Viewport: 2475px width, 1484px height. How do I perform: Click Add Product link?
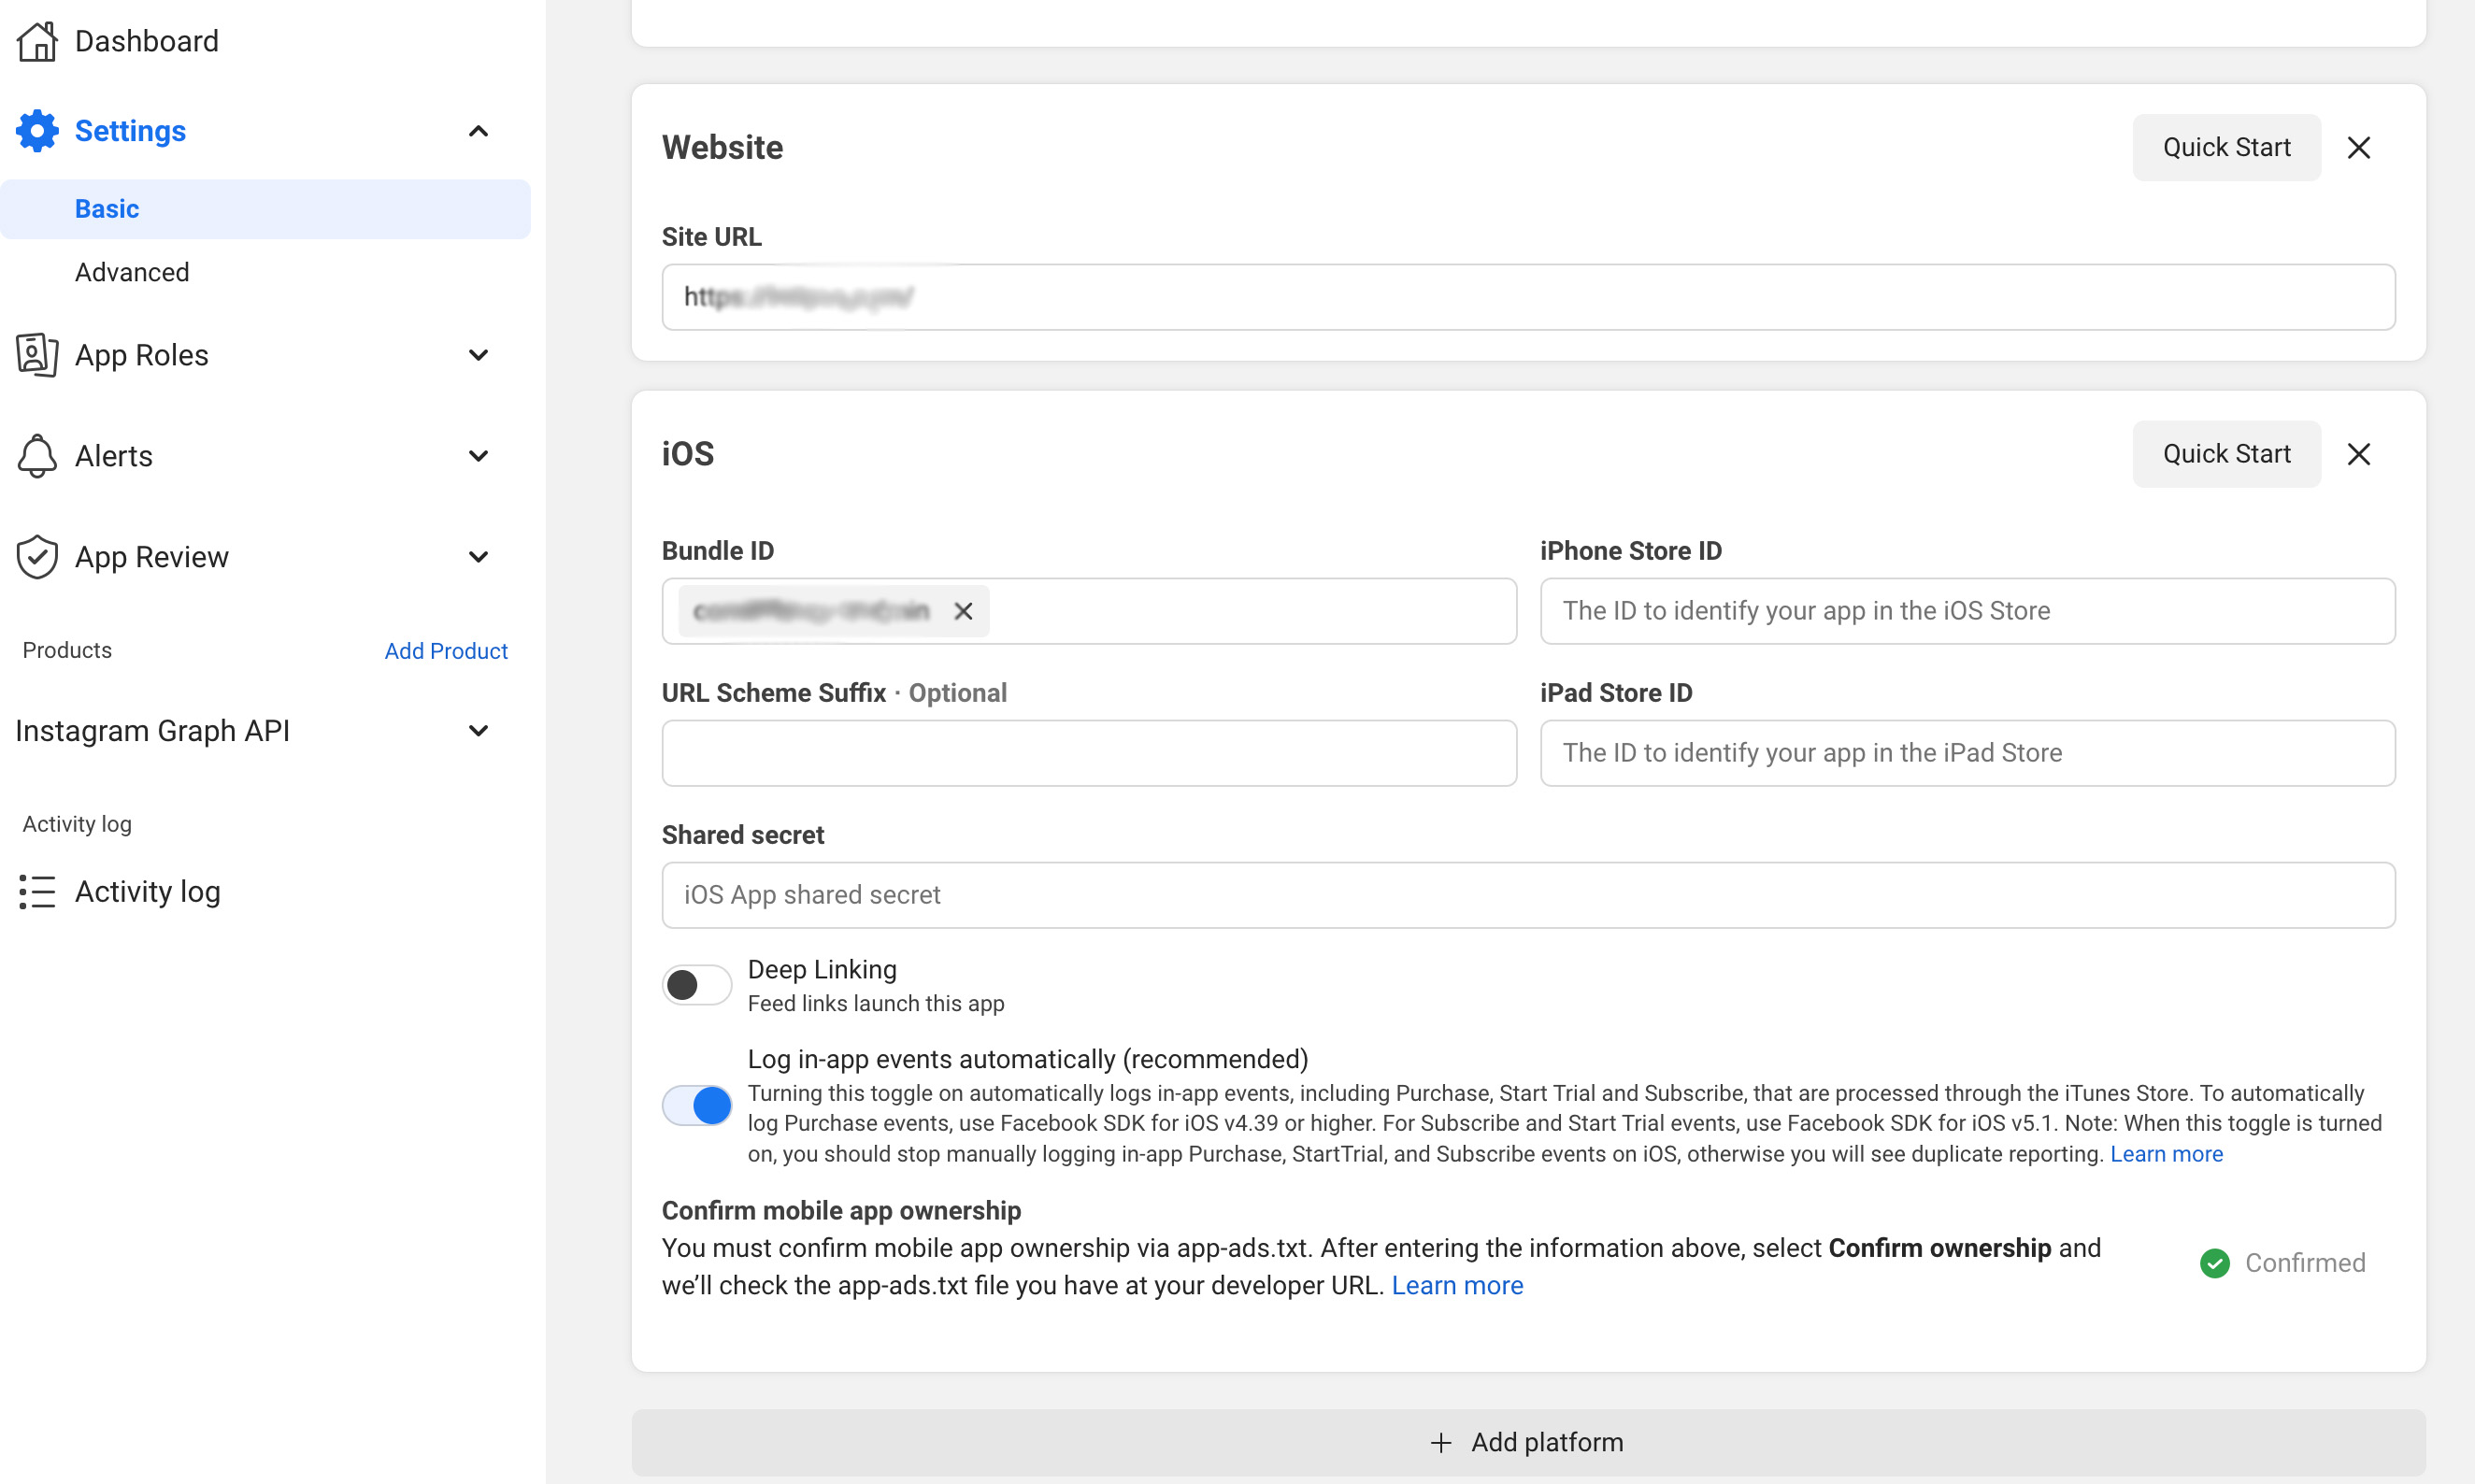(x=447, y=650)
